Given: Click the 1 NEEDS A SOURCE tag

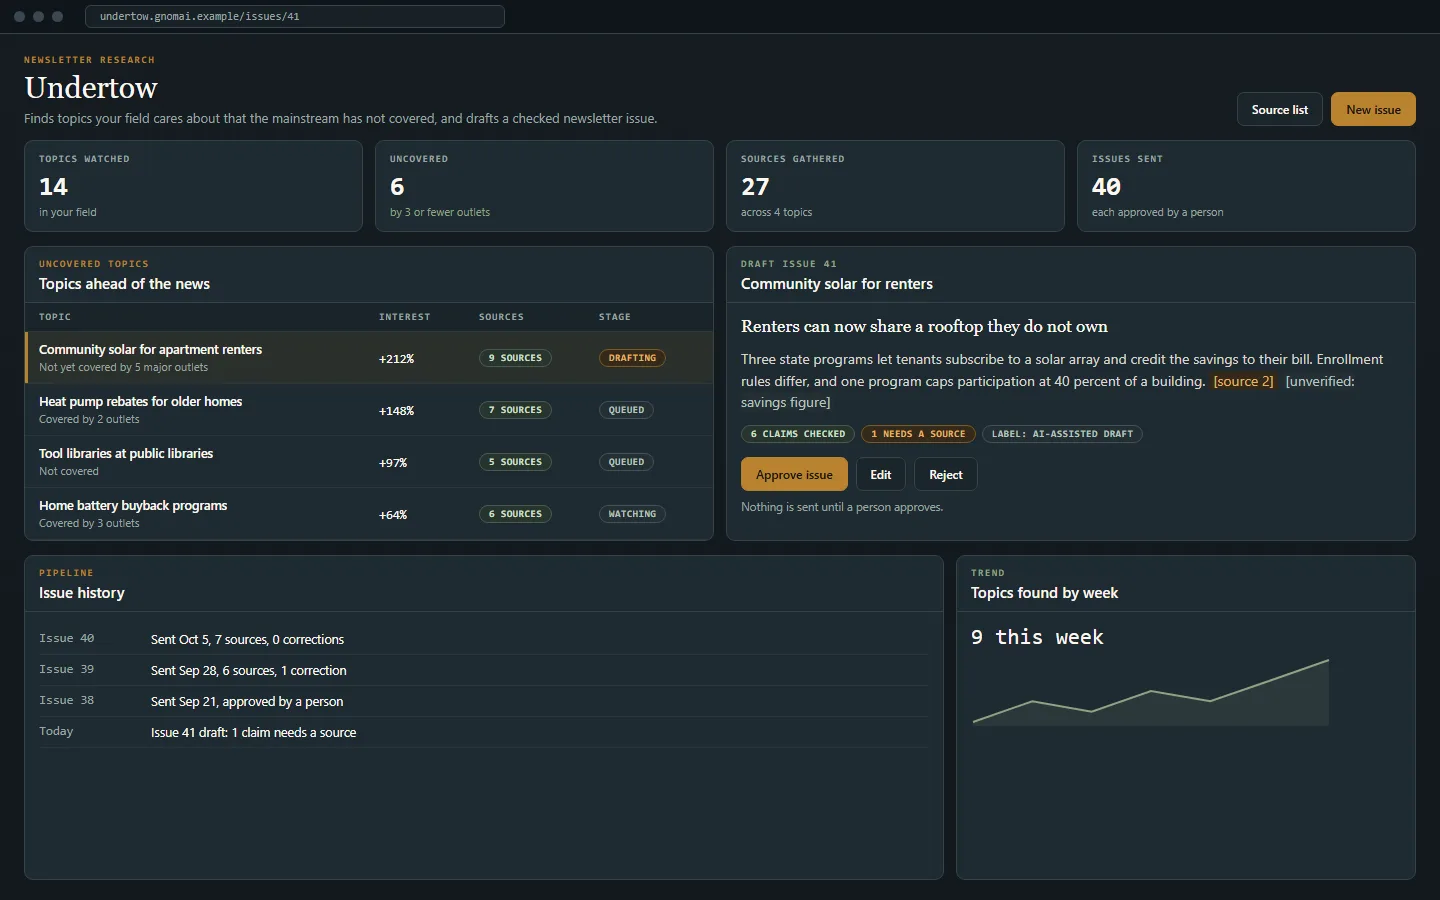Looking at the screenshot, I should click(918, 434).
